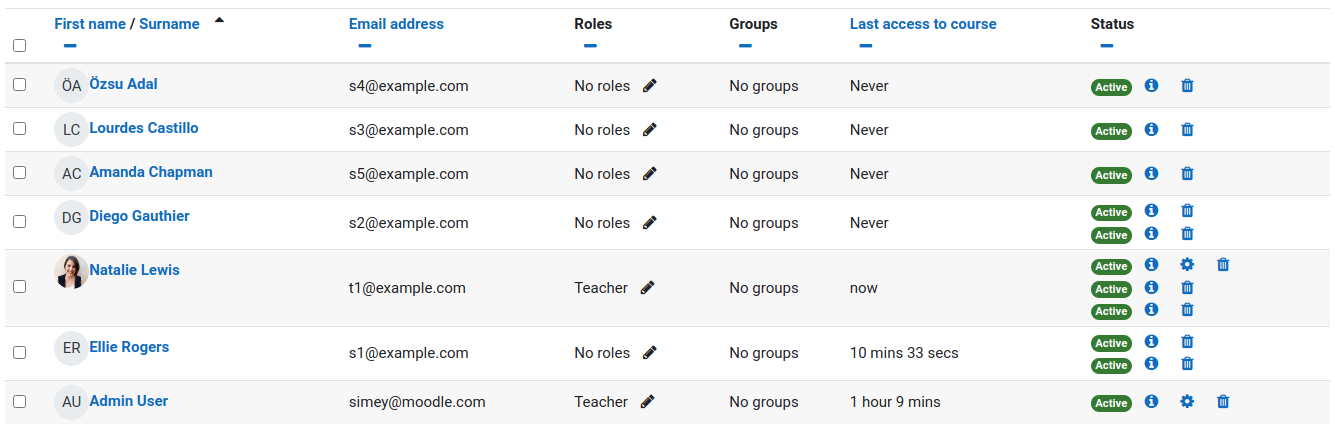The height and width of the screenshot is (432, 1335).
Task: Sort by Last access to course
Action: (923, 24)
